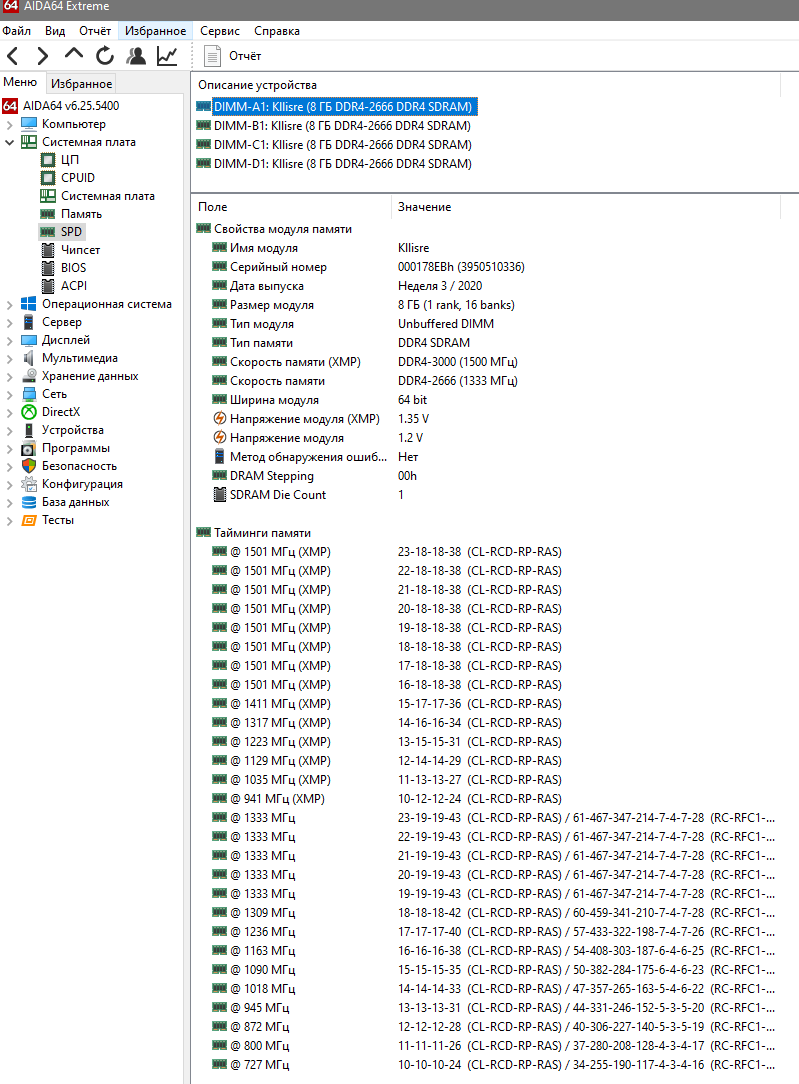
Task: Expand the Операционная система node
Action: coord(9,305)
